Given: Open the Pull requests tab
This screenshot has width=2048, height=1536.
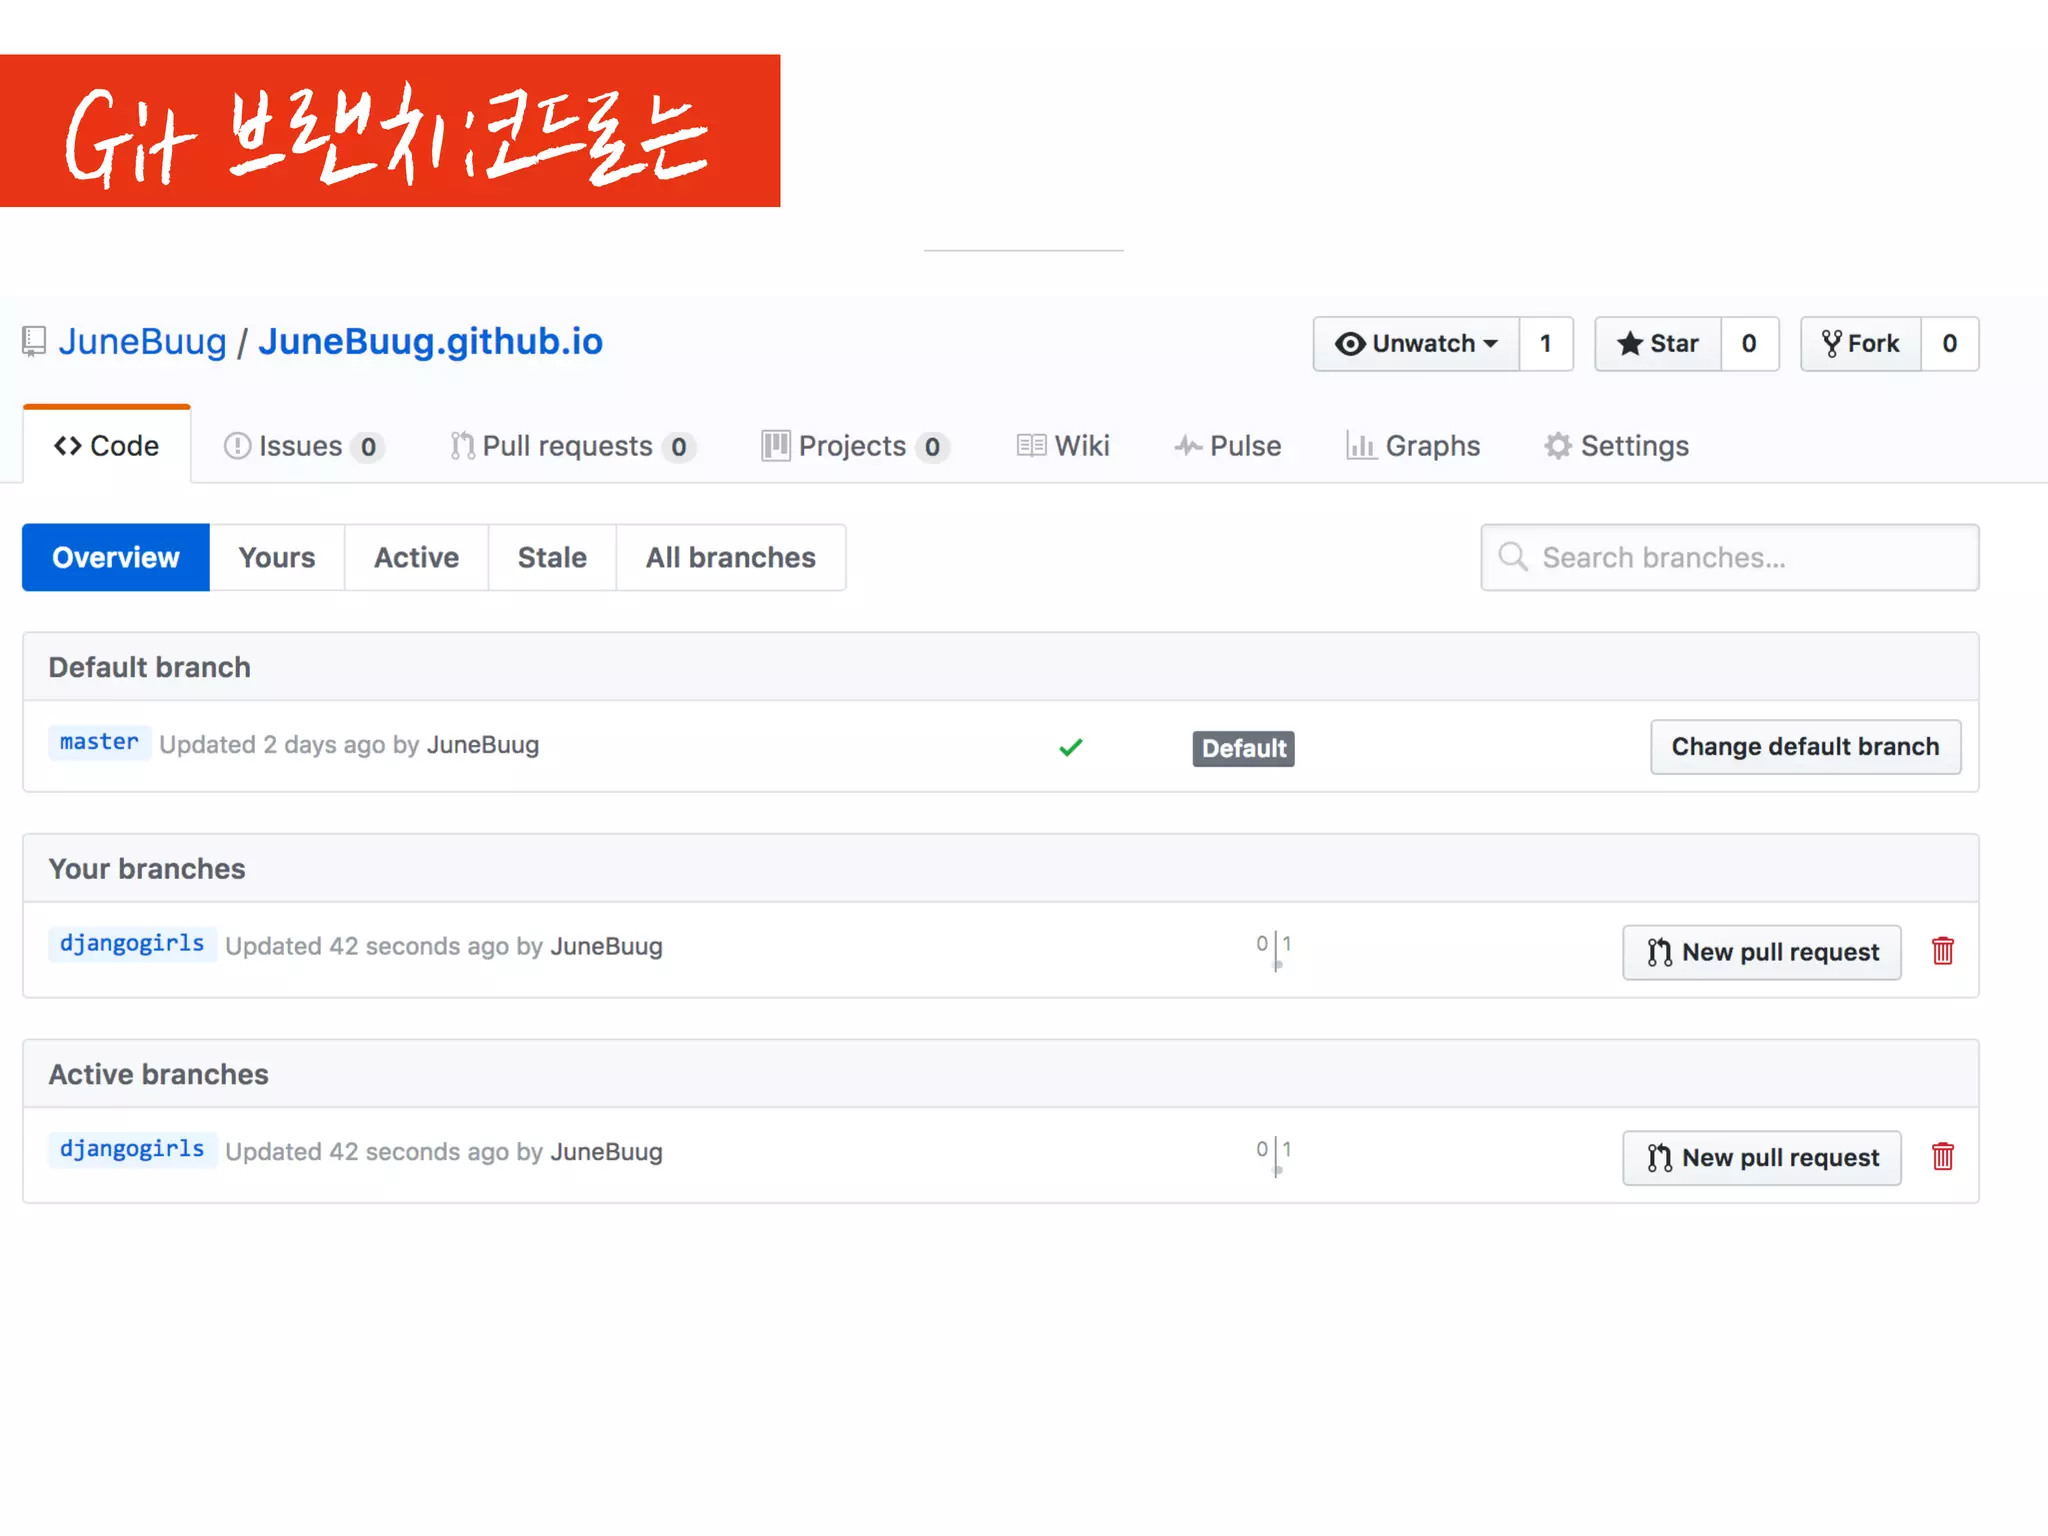Looking at the screenshot, I should (573, 446).
